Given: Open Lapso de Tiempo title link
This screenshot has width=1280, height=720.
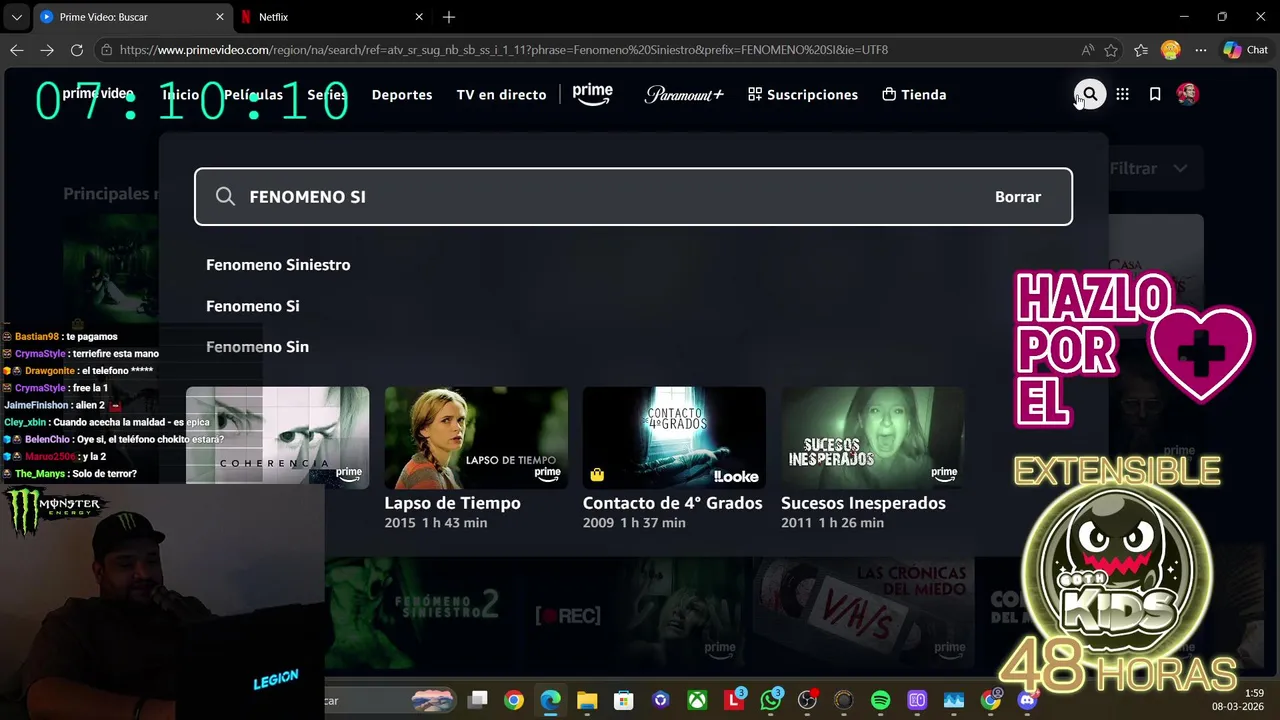Looking at the screenshot, I should pos(452,503).
